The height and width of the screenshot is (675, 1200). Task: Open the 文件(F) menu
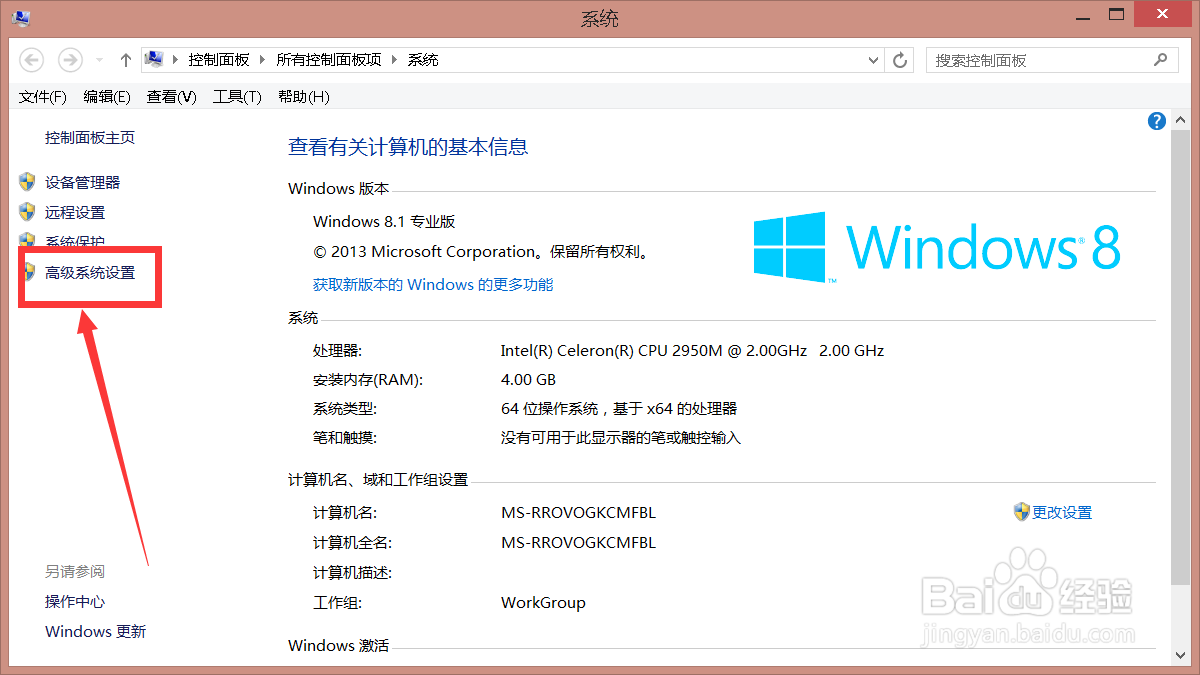43,97
